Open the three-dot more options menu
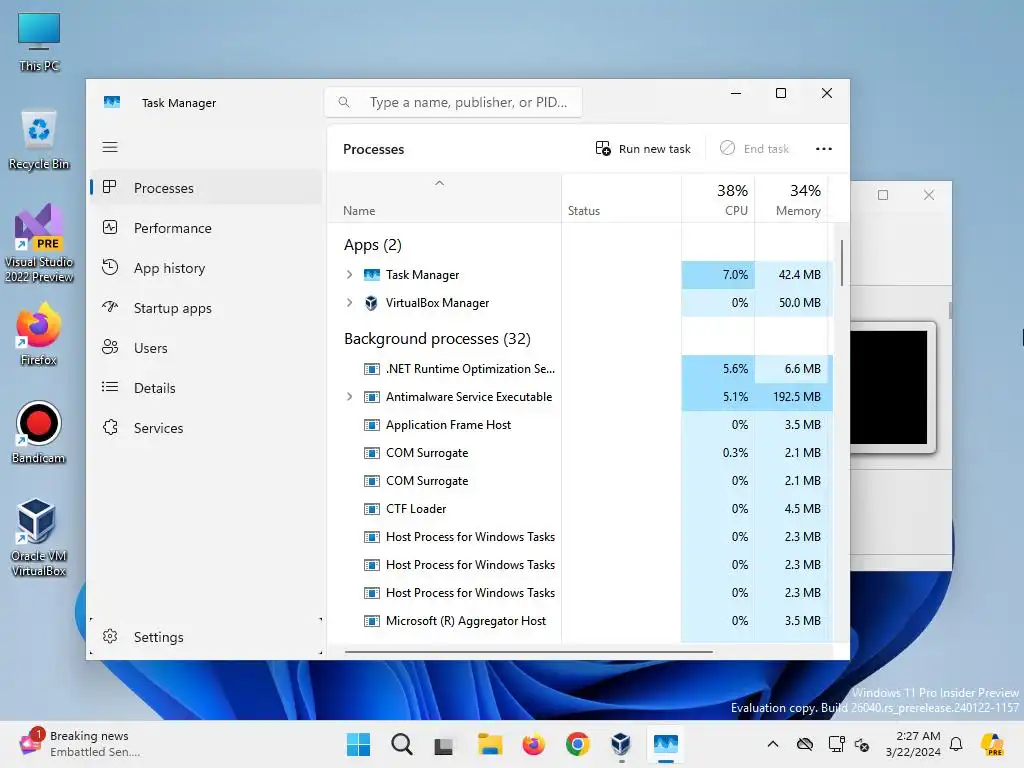 [824, 149]
